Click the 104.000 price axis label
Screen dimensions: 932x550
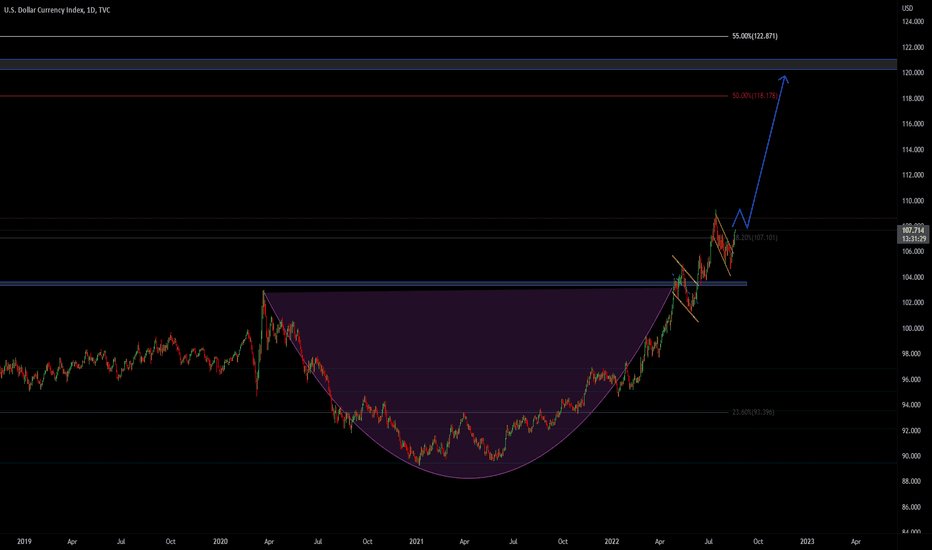pos(913,277)
